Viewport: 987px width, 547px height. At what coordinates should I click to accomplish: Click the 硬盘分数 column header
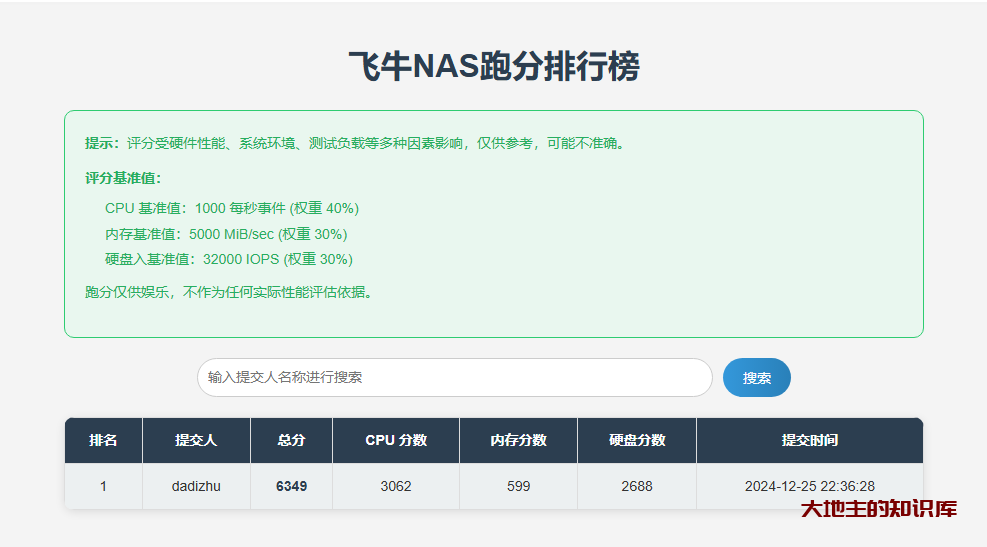(x=637, y=440)
